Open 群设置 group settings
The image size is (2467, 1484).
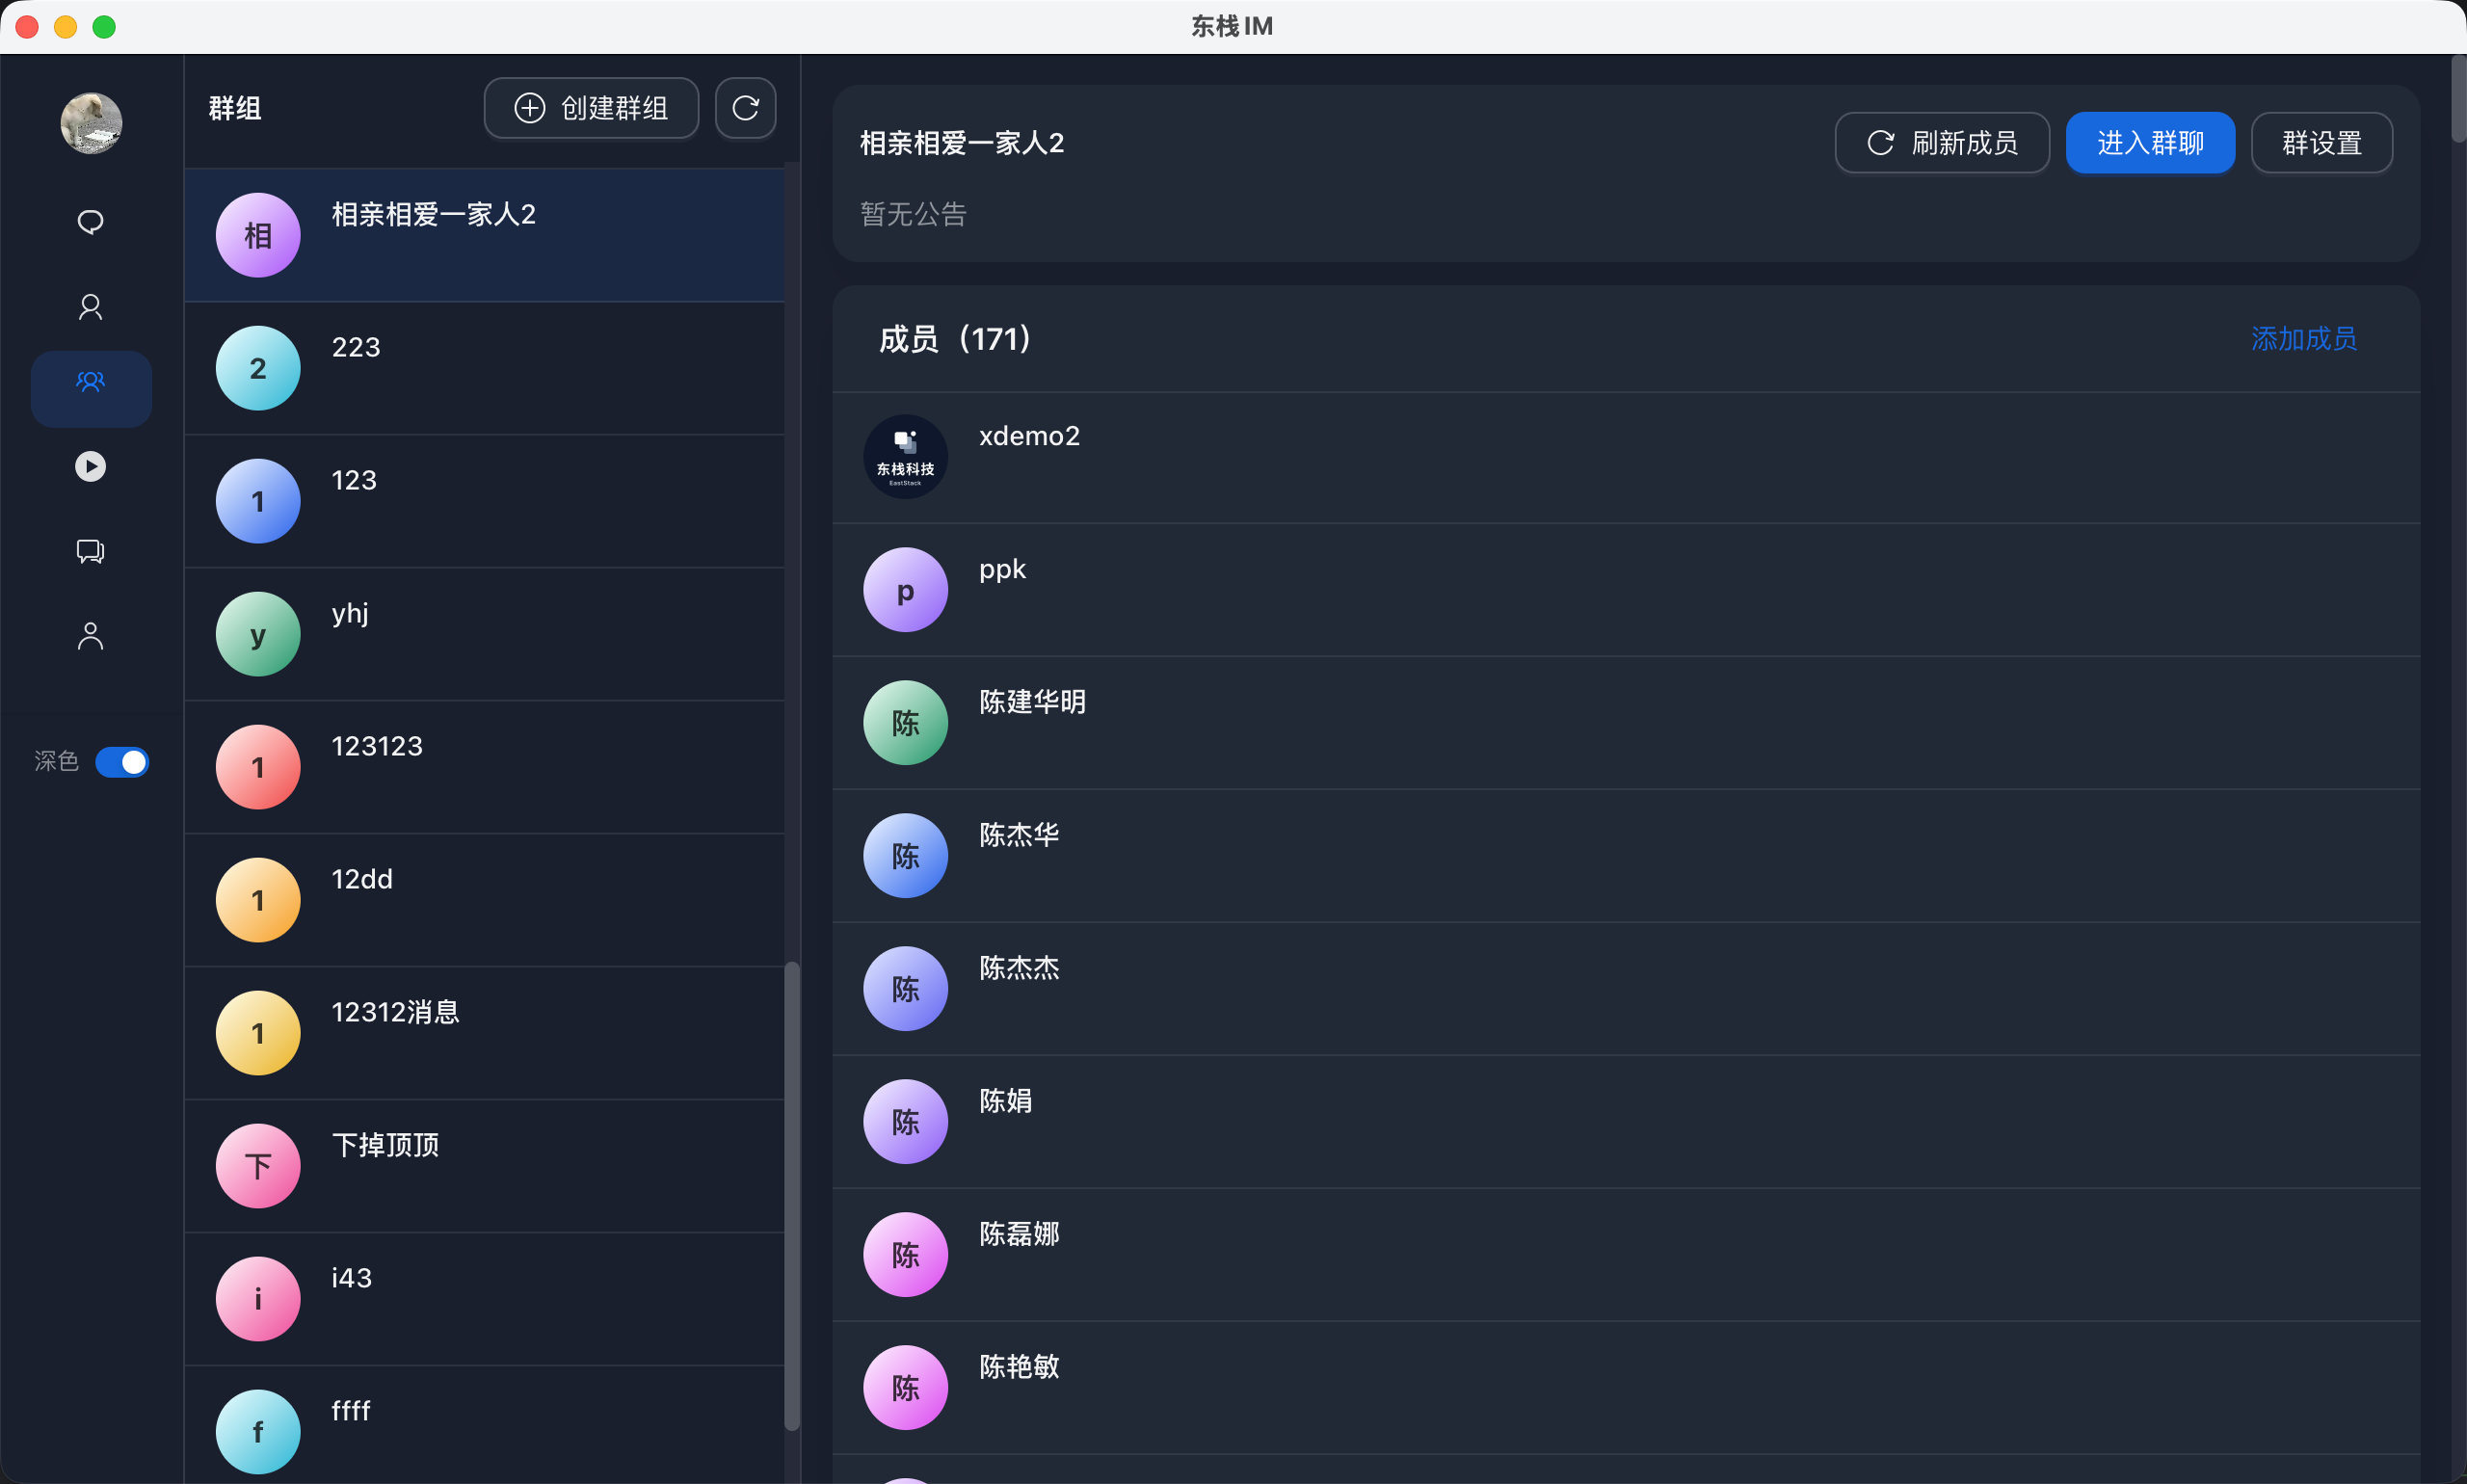[x=2321, y=143]
